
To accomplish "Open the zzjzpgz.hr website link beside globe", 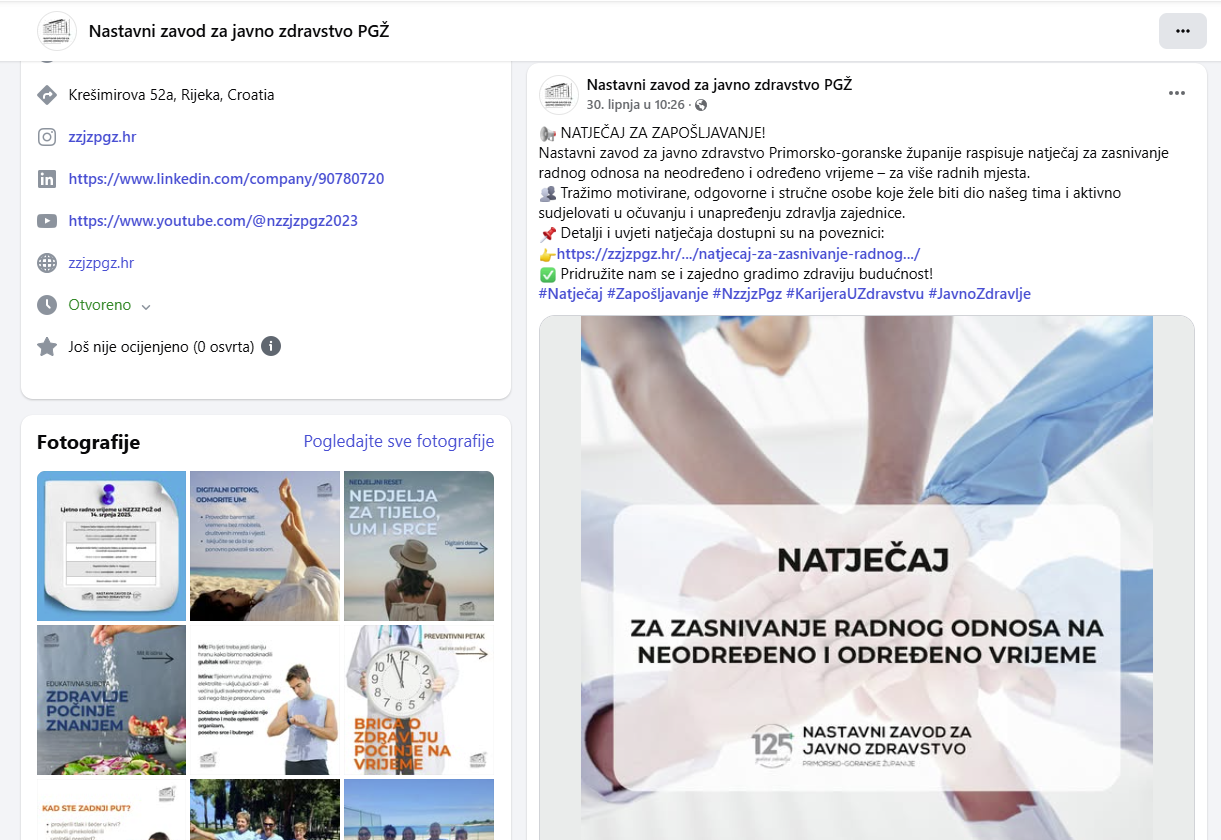I will pos(101,263).
